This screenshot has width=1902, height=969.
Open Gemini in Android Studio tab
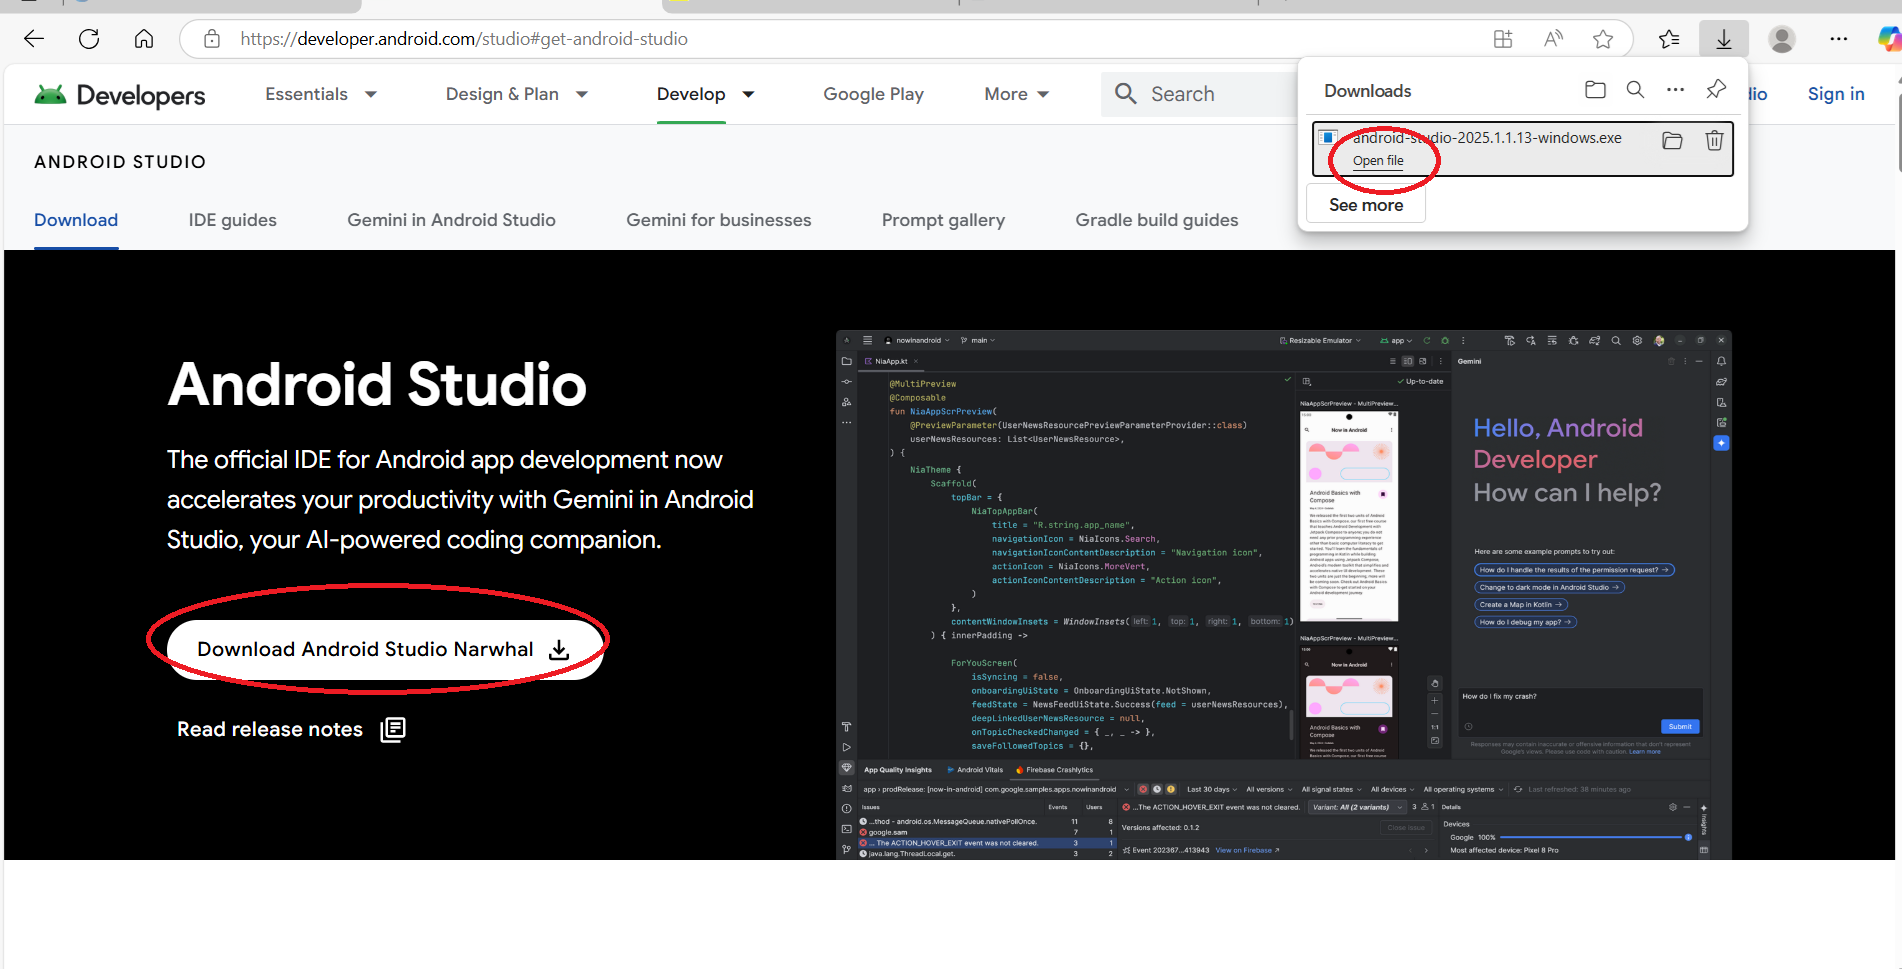pos(451,220)
